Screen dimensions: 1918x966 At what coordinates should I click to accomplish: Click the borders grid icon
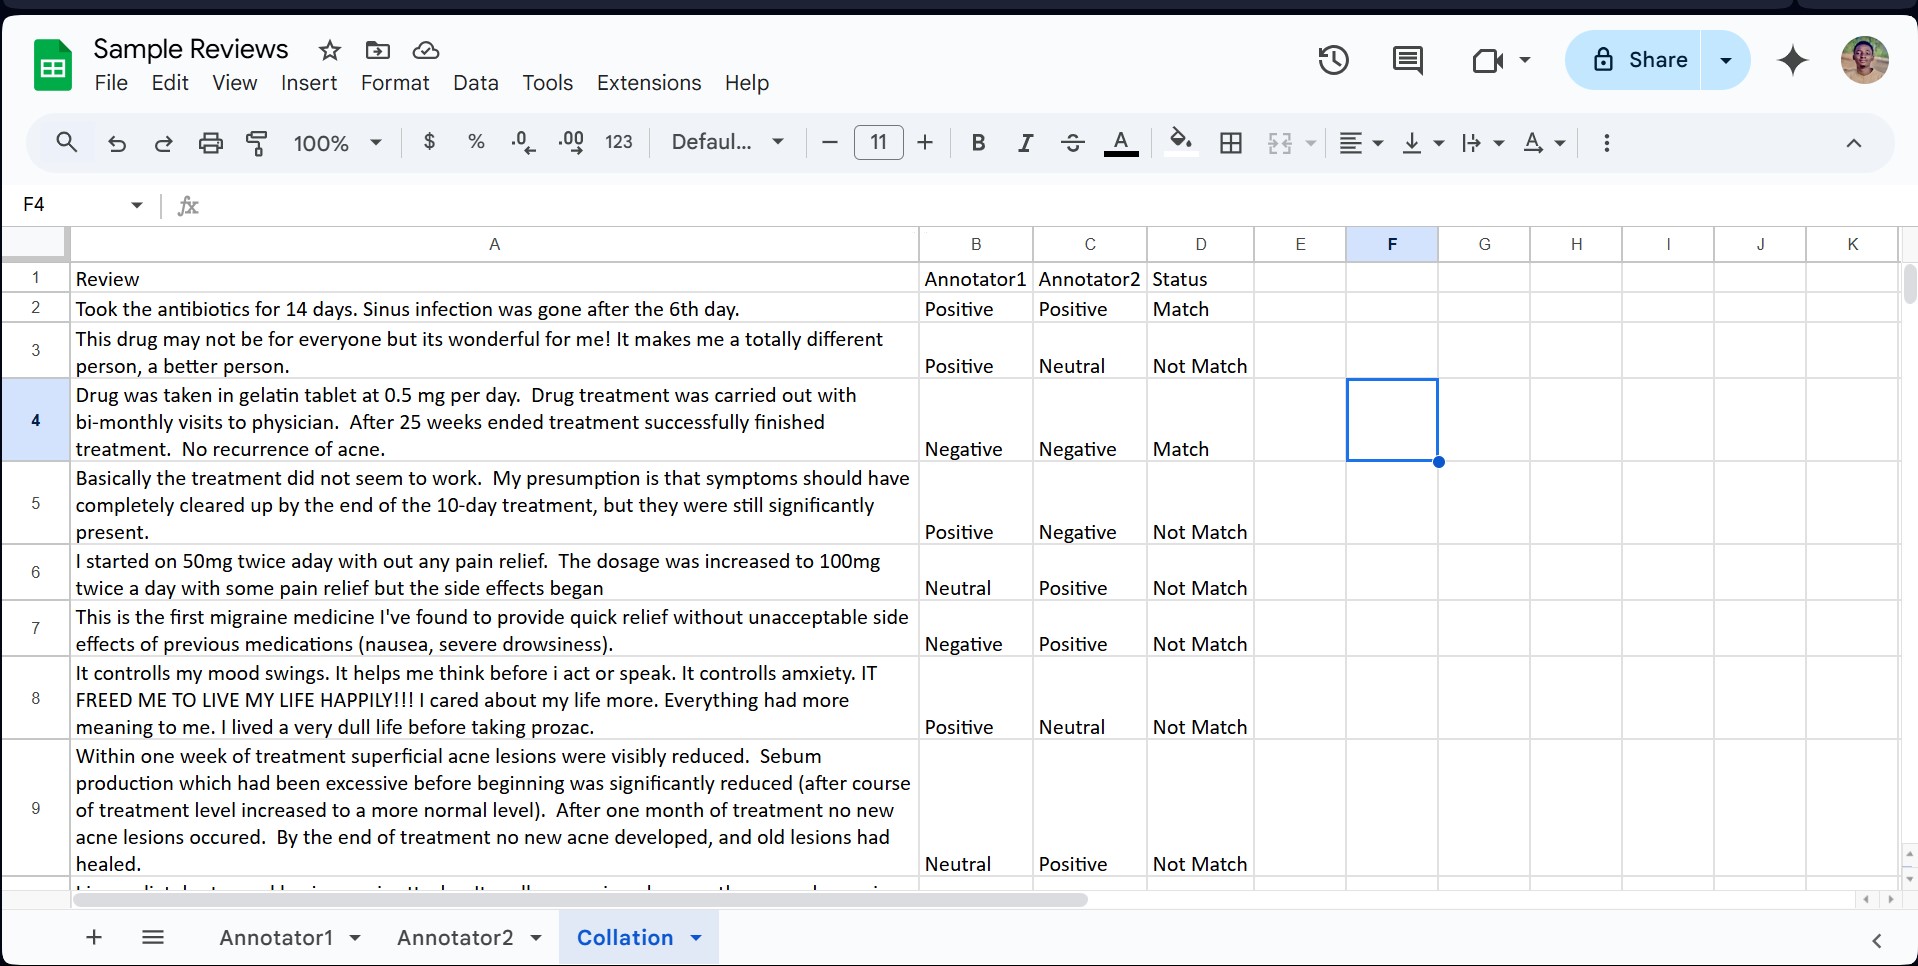1231,143
